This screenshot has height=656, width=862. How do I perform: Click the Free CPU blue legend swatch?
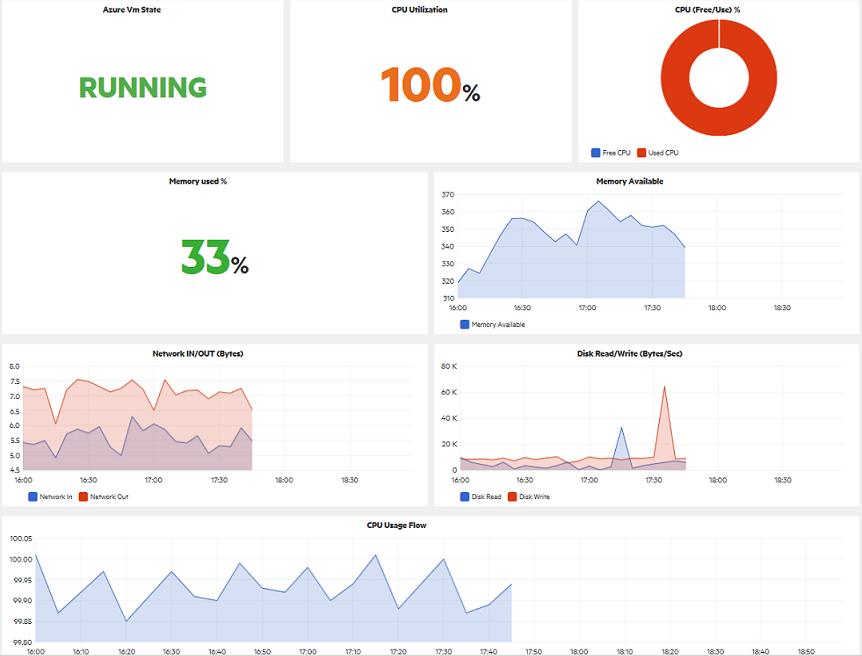[x=595, y=152]
